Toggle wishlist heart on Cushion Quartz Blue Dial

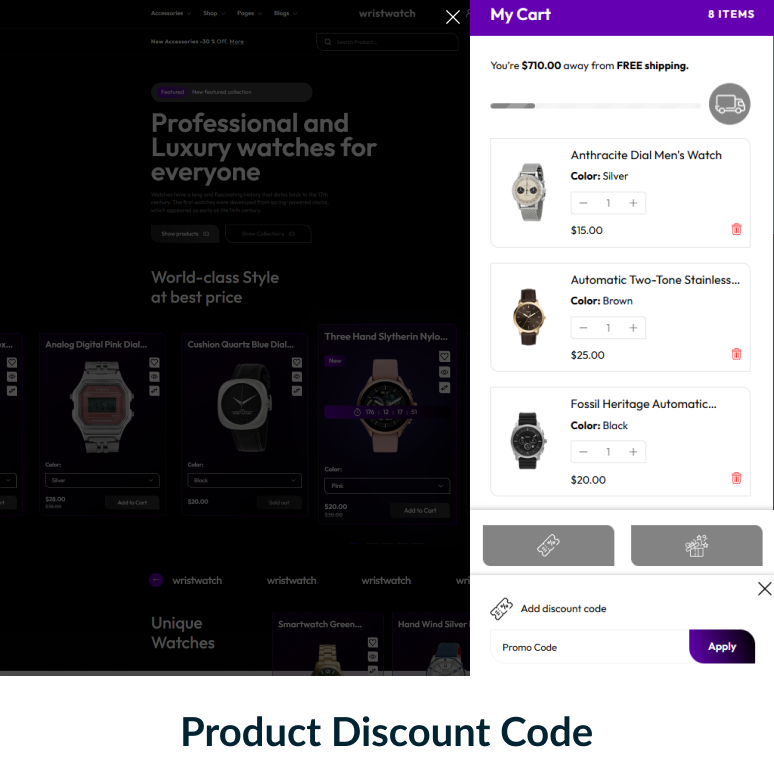point(296,362)
